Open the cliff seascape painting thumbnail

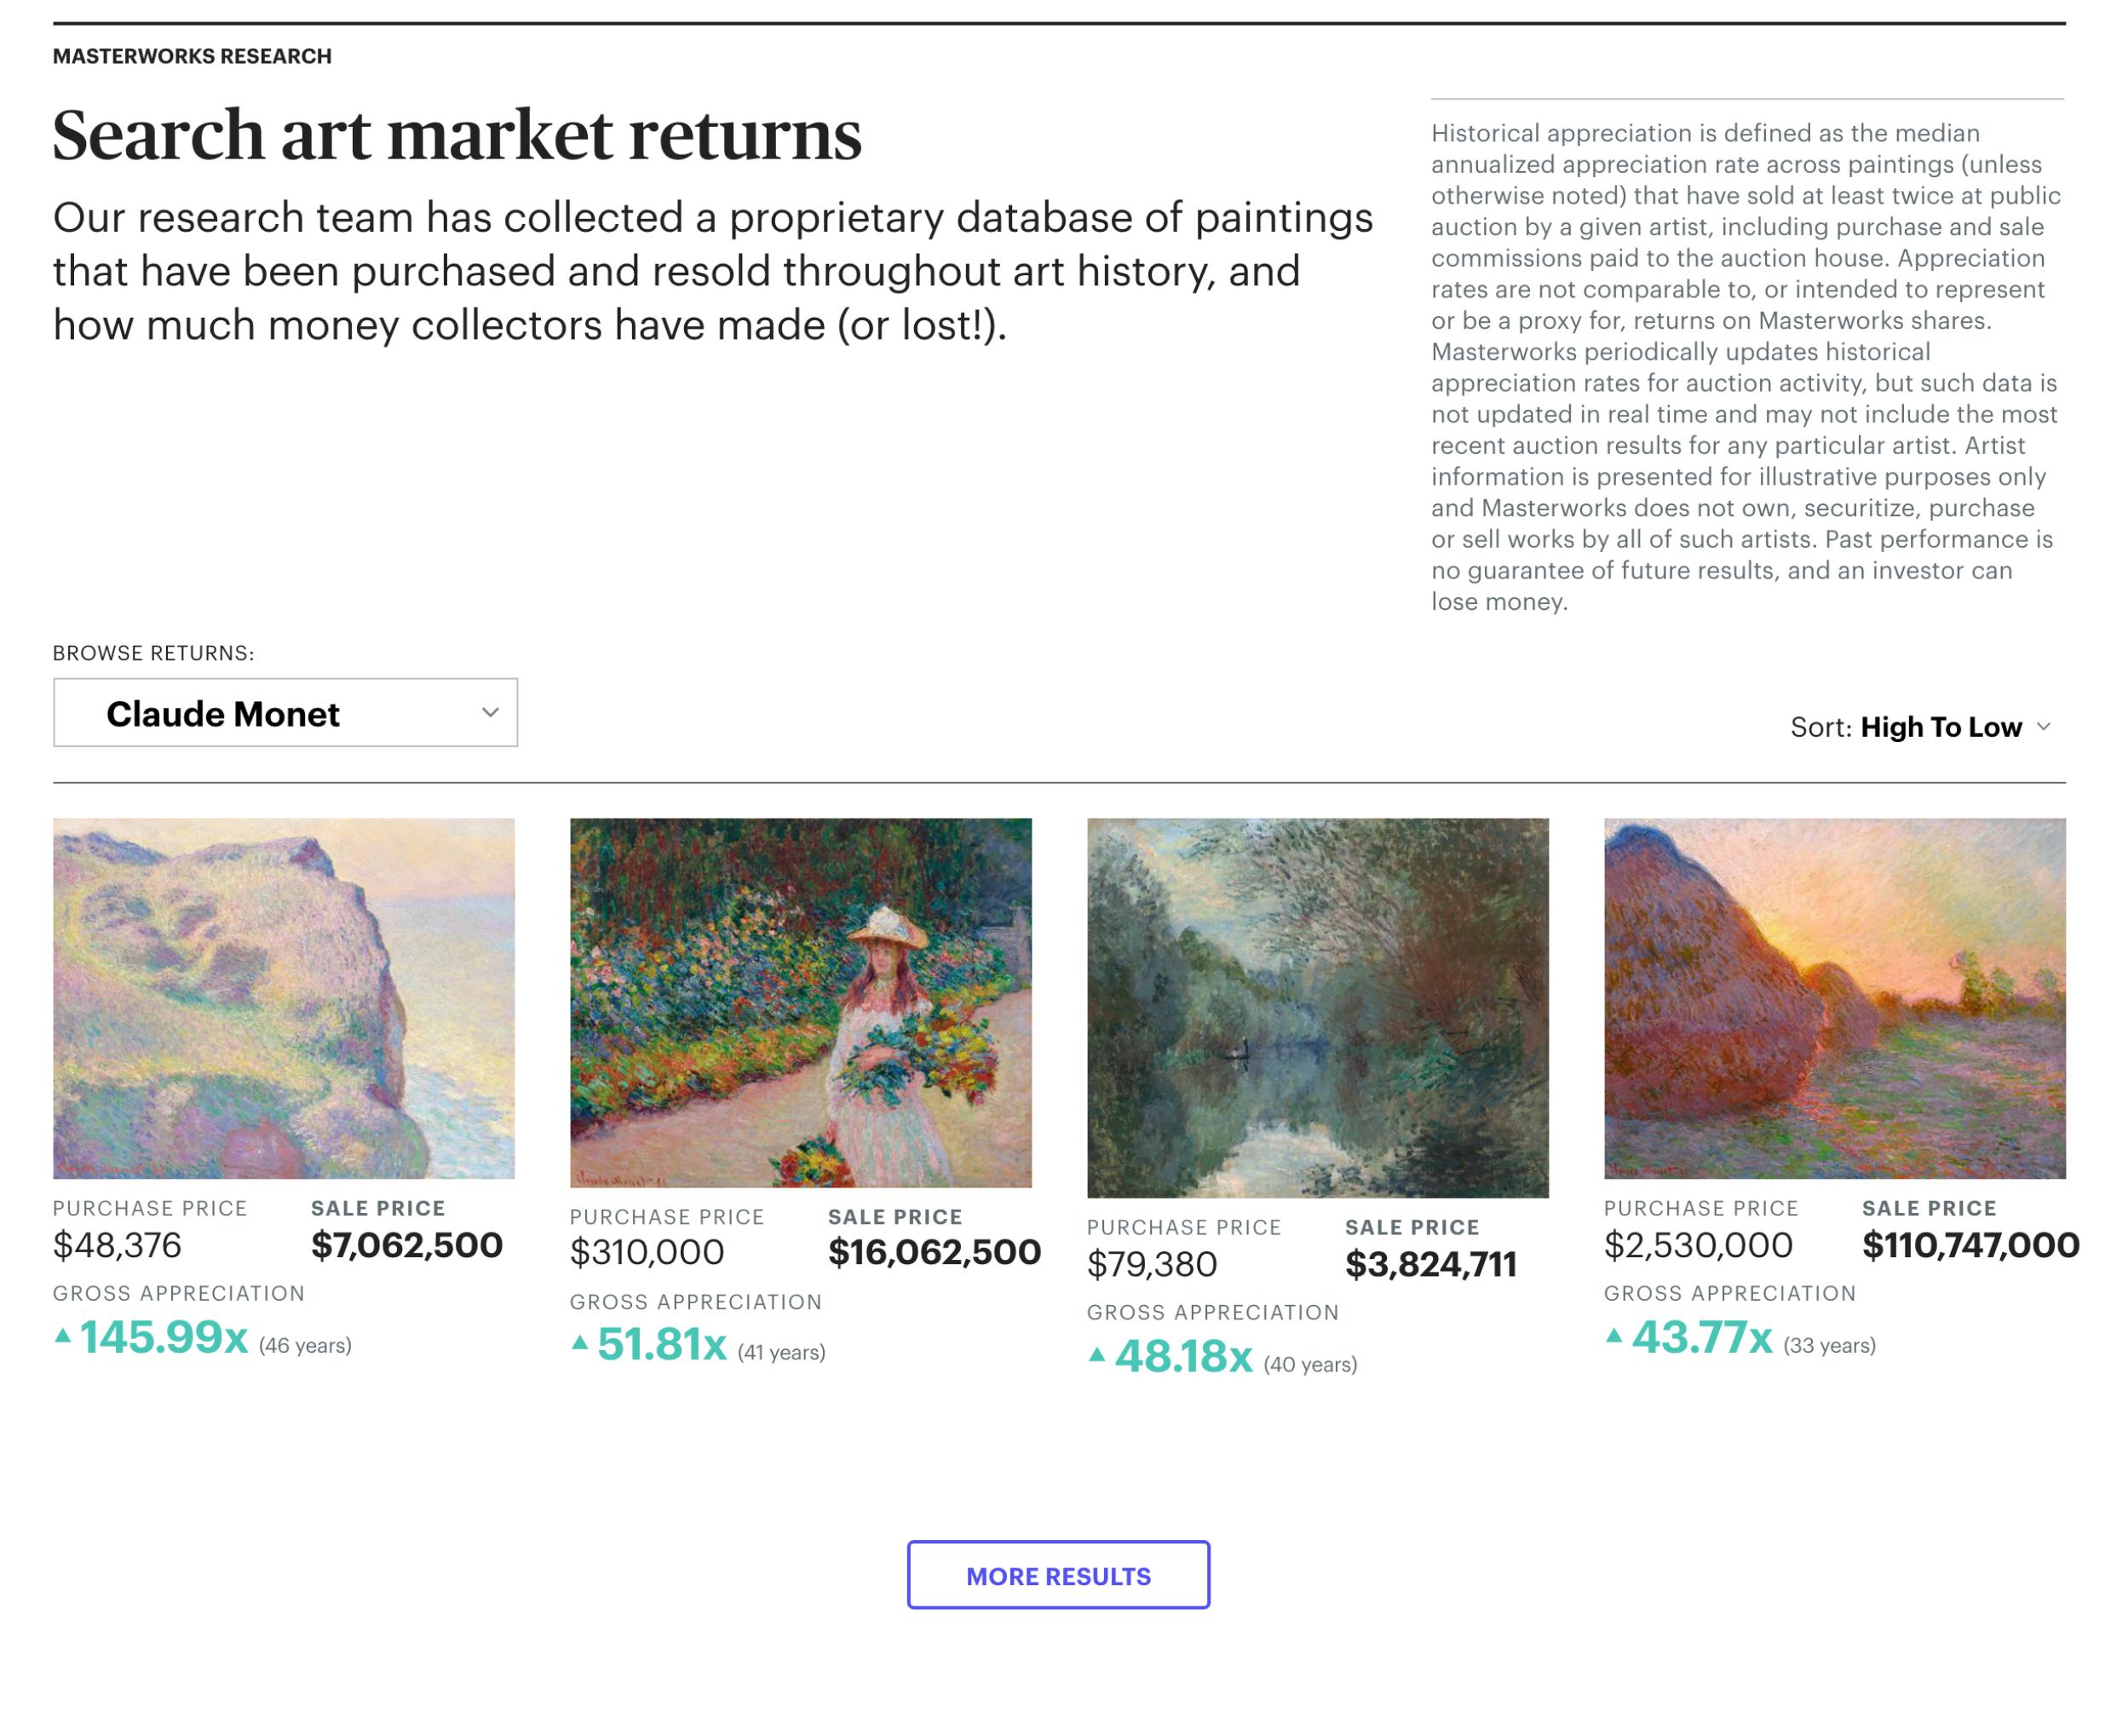[x=283, y=997]
